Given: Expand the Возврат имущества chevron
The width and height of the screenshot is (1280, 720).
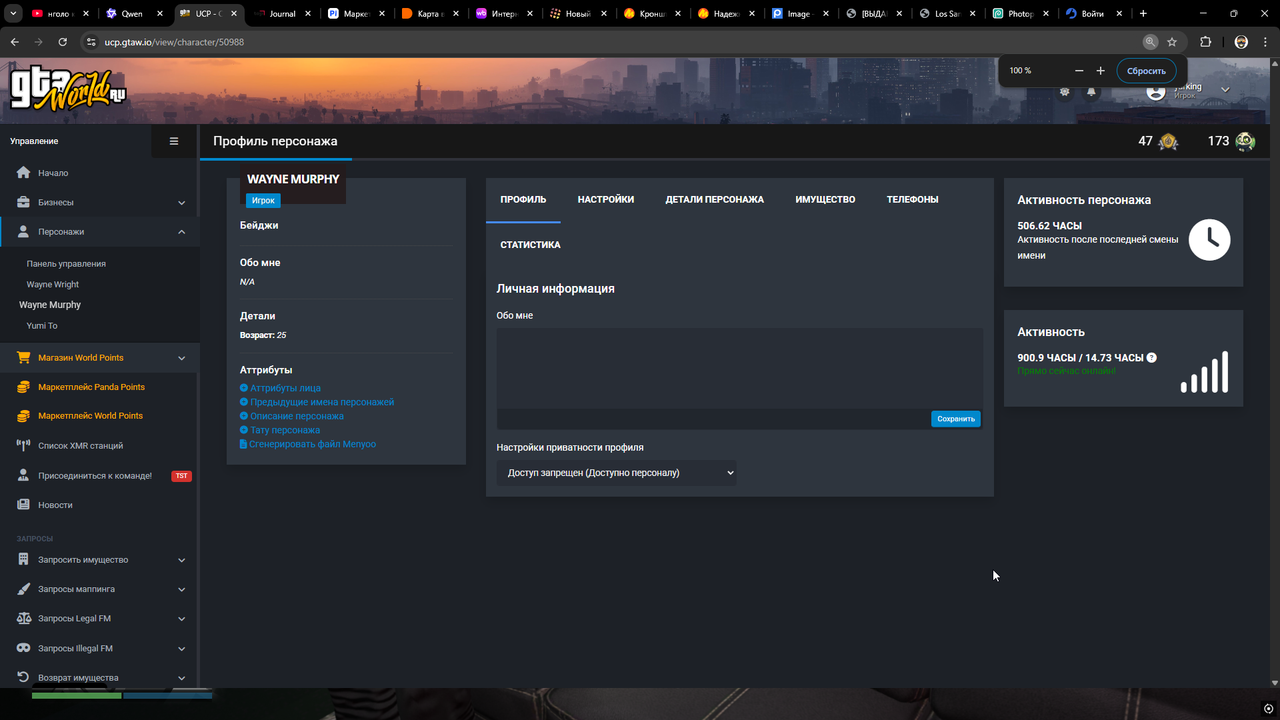Looking at the screenshot, I should click(181, 678).
